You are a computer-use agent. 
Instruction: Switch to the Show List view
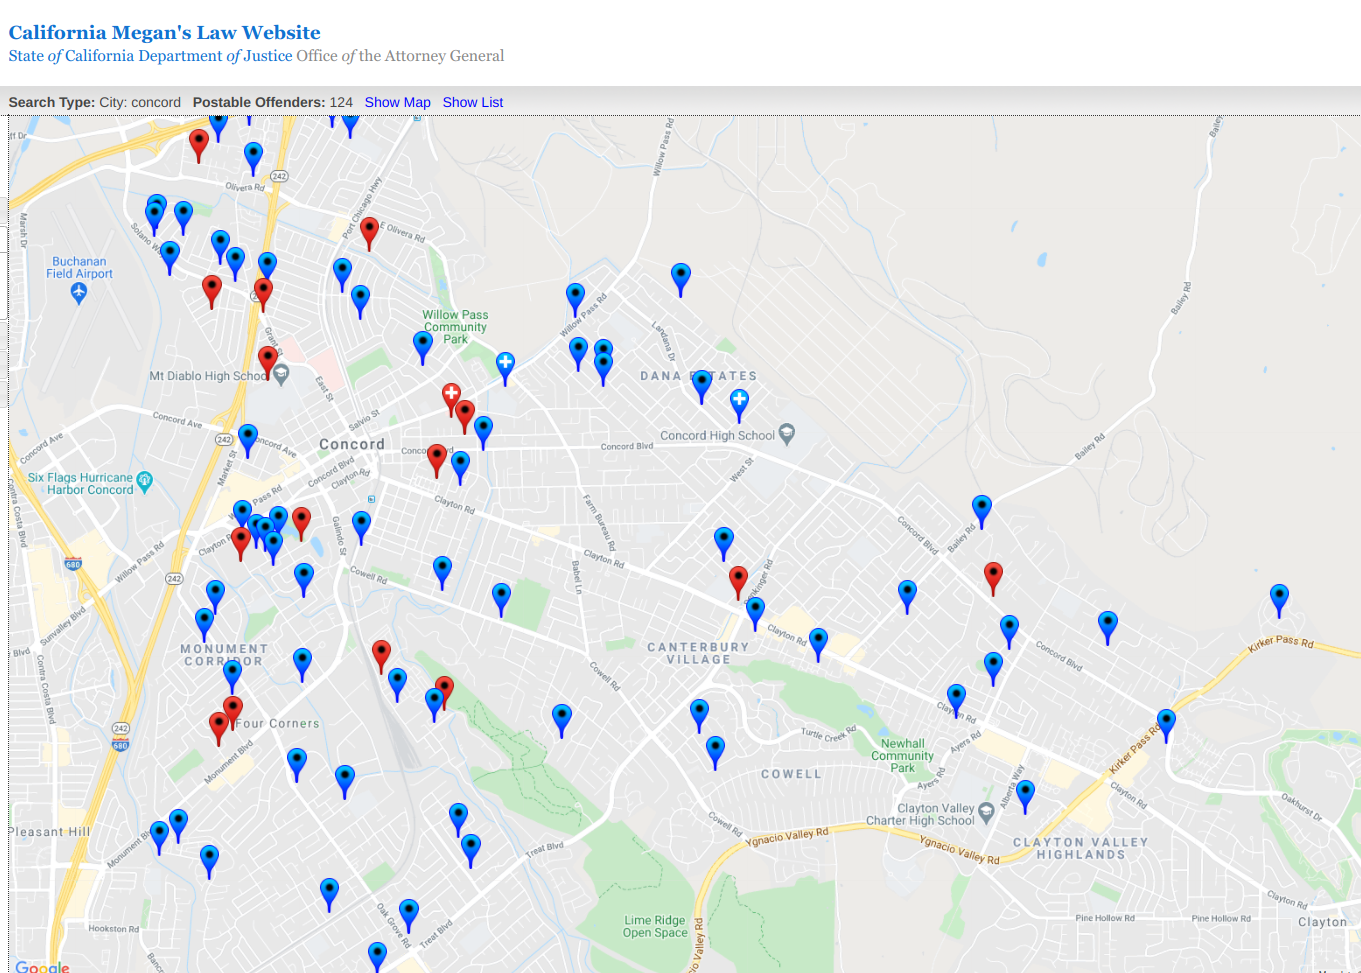(x=472, y=102)
